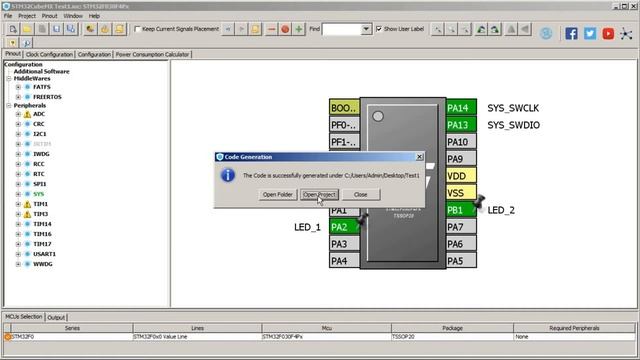This screenshot has width=640, height=360.
Task: Expand the SYS peripheral node
Action: point(18,194)
